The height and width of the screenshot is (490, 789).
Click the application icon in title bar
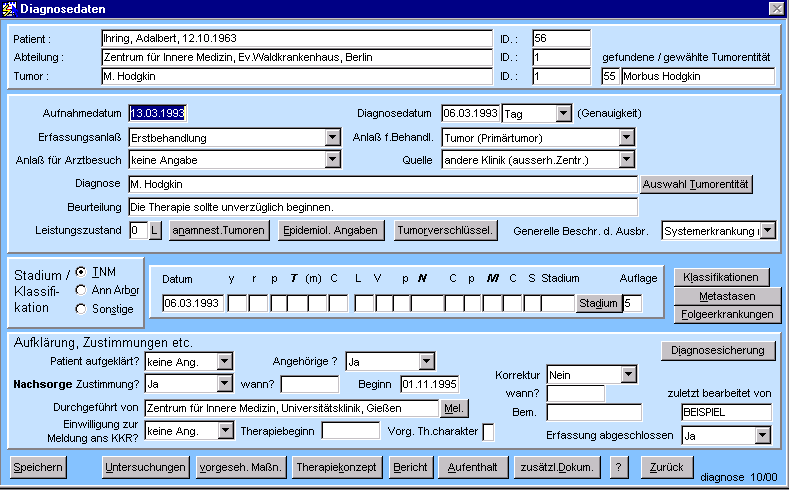[x=10, y=9]
